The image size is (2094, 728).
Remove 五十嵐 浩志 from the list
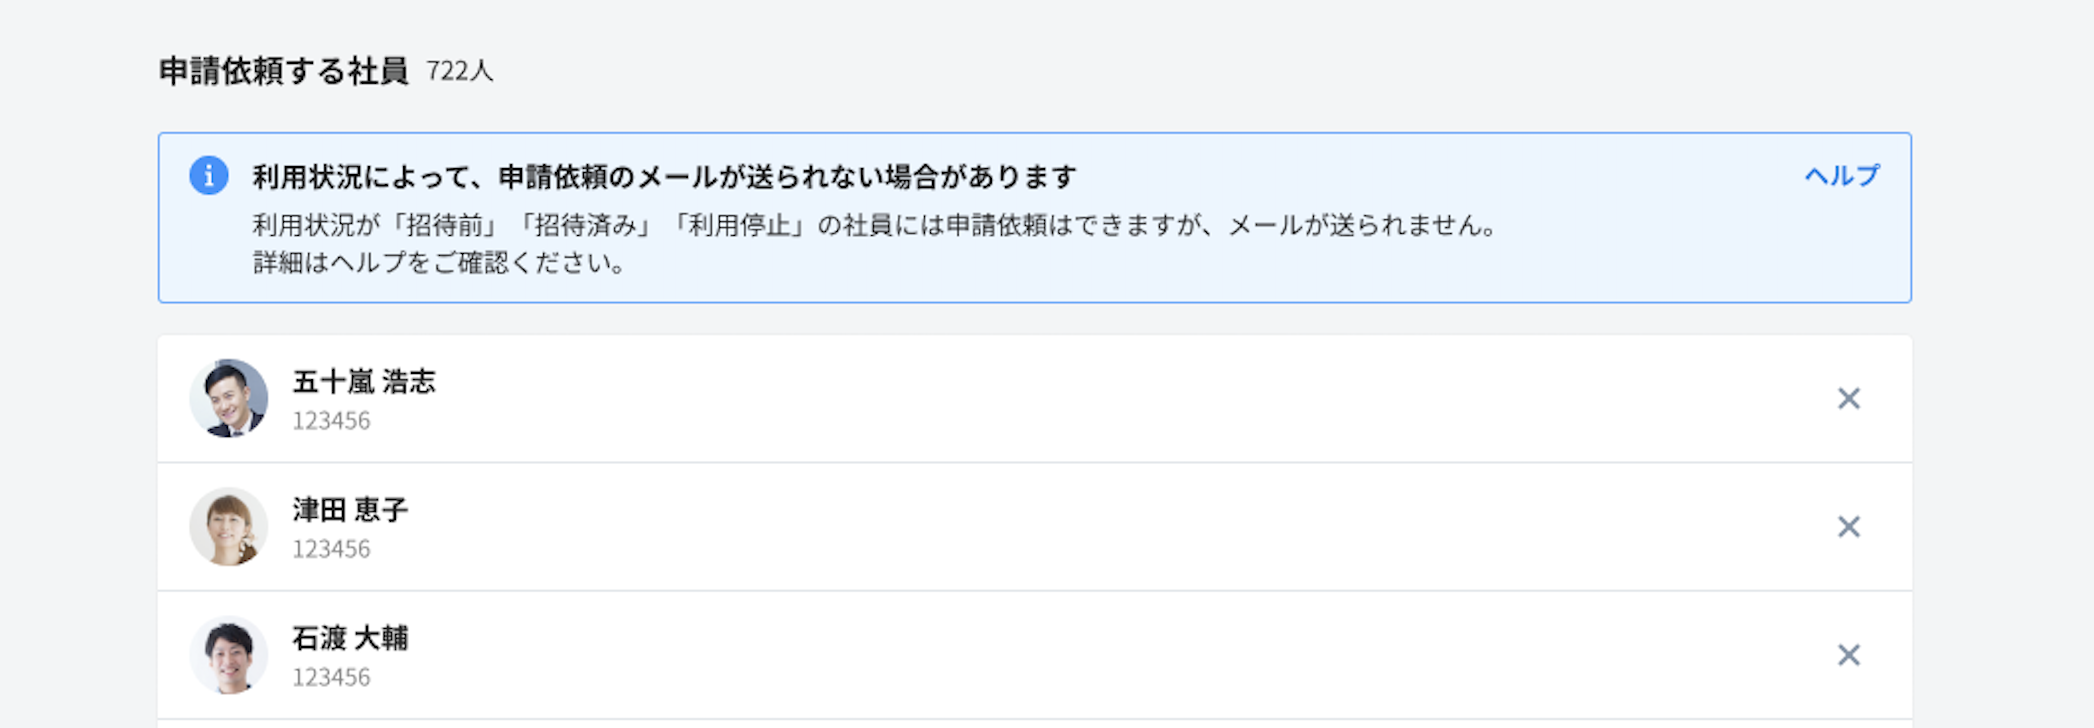[1848, 399]
